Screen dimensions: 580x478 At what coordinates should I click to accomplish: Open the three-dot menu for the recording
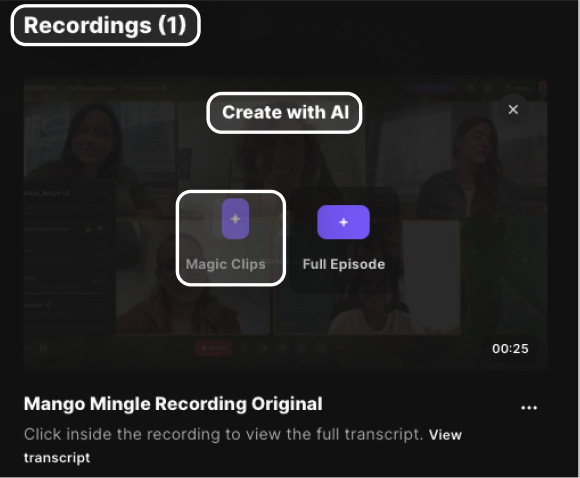[529, 408]
